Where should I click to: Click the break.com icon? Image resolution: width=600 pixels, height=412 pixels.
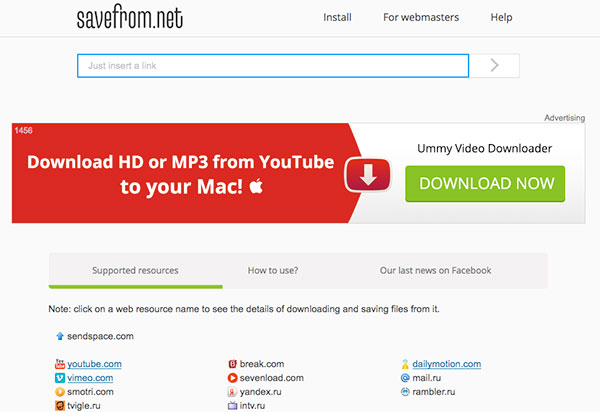pos(232,364)
